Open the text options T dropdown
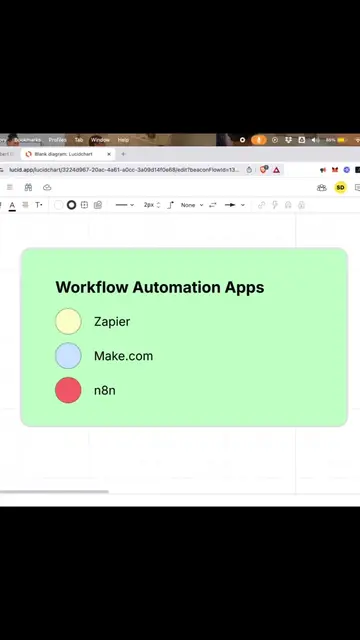The height and width of the screenshot is (640, 360). pos(39,205)
